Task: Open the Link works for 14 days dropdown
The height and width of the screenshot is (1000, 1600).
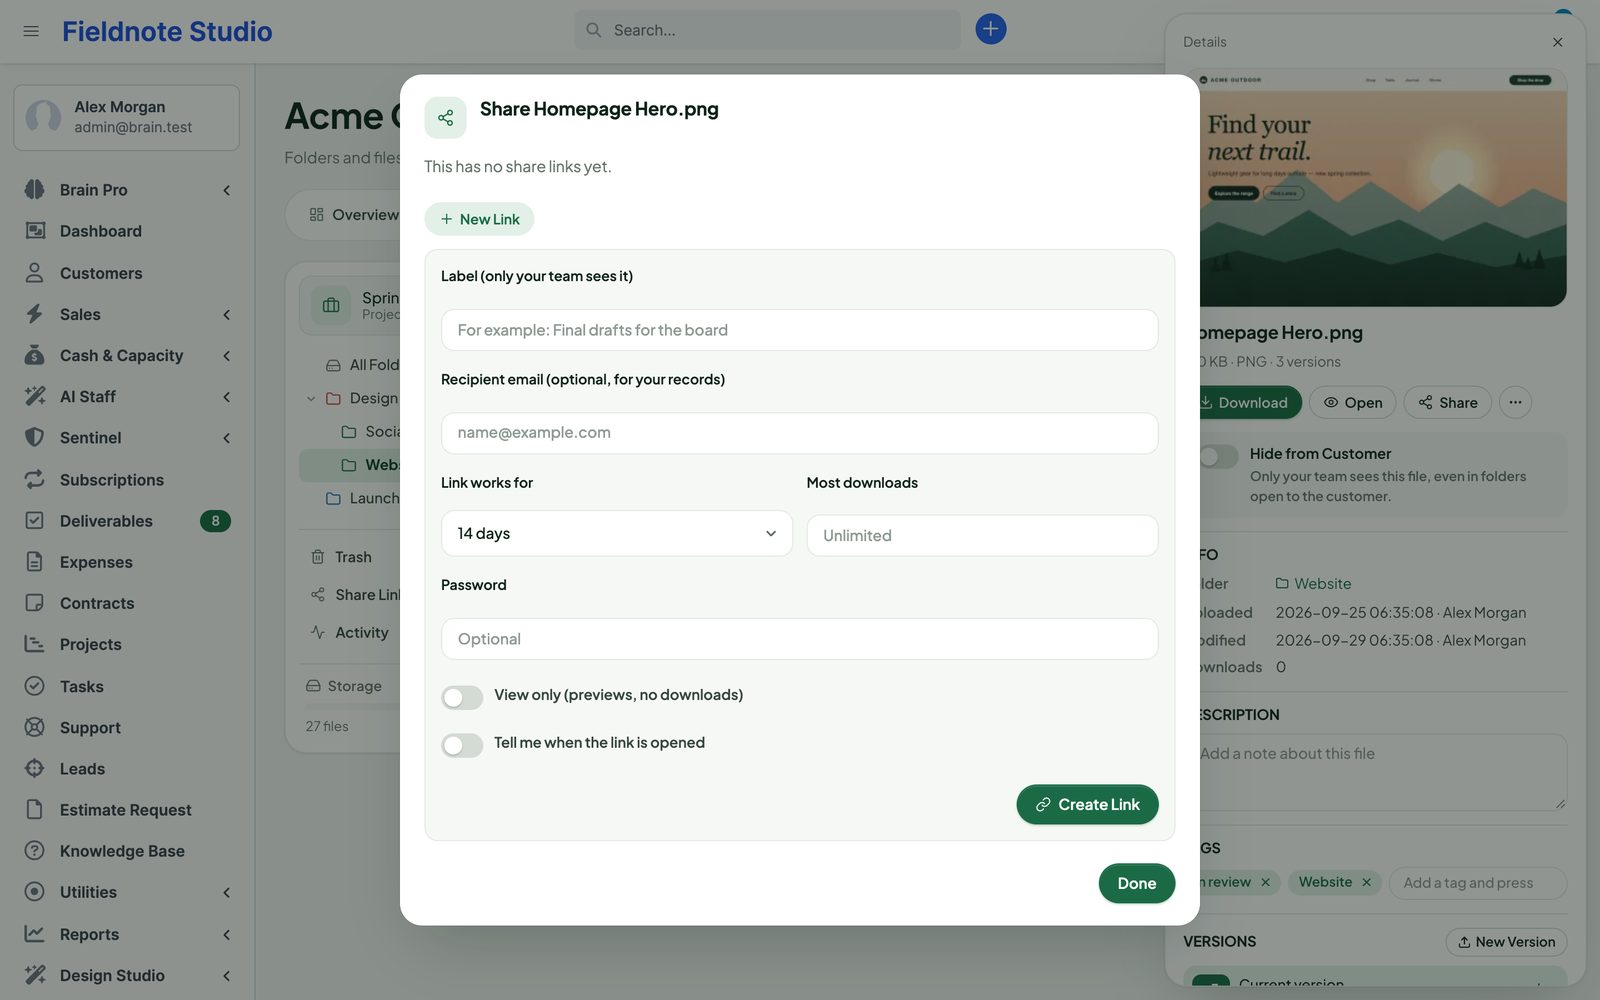Action: pyautogui.click(x=617, y=534)
